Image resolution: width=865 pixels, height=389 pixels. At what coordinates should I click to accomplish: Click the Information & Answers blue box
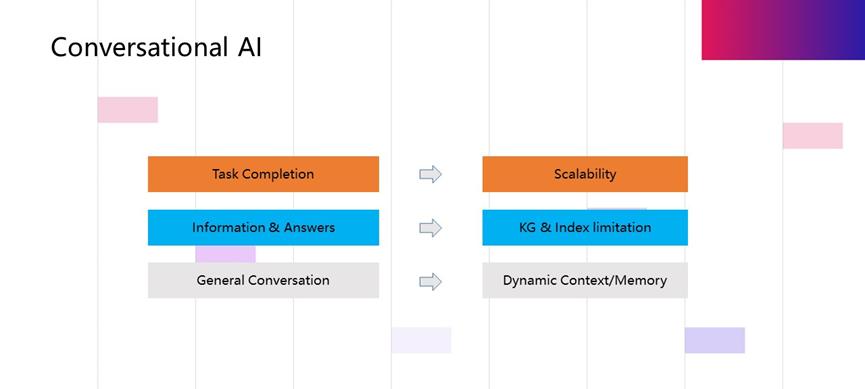click(x=263, y=227)
